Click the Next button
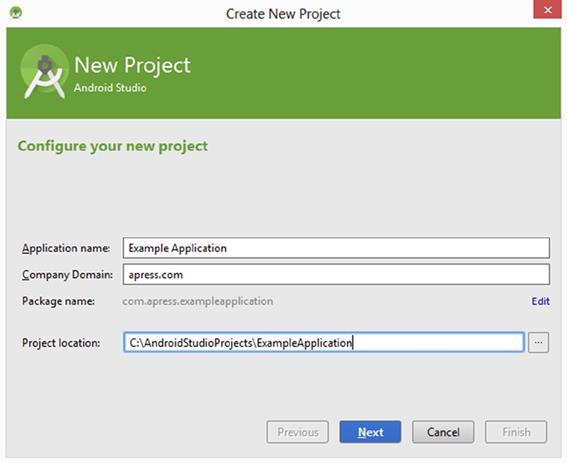The height and width of the screenshot is (463, 567). pyautogui.click(x=370, y=432)
